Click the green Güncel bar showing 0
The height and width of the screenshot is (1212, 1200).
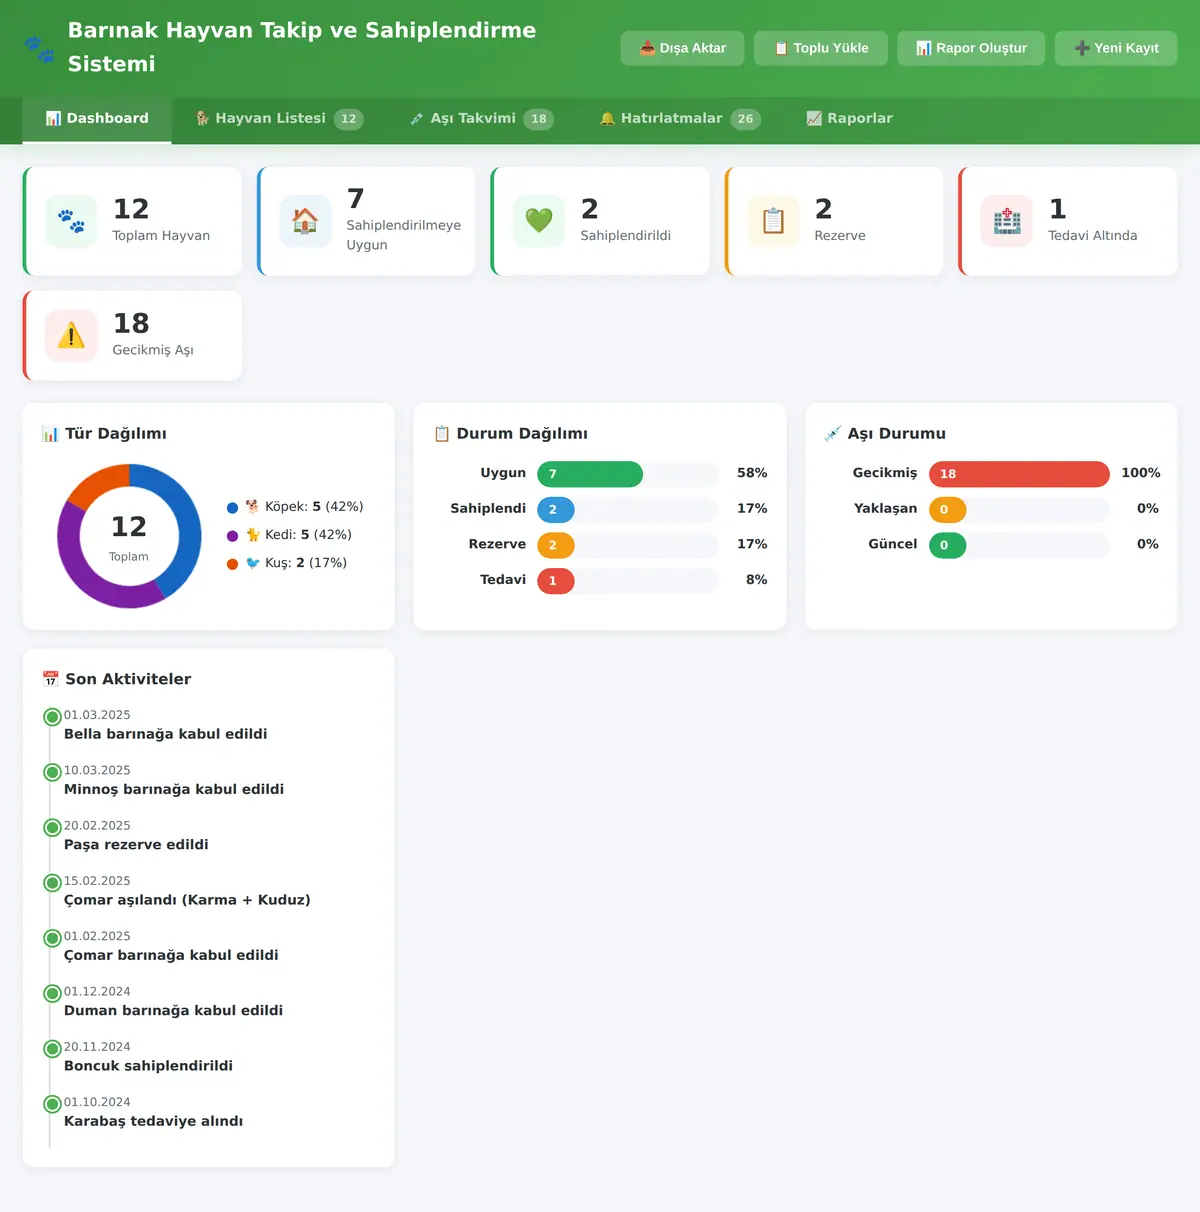[948, 545]
